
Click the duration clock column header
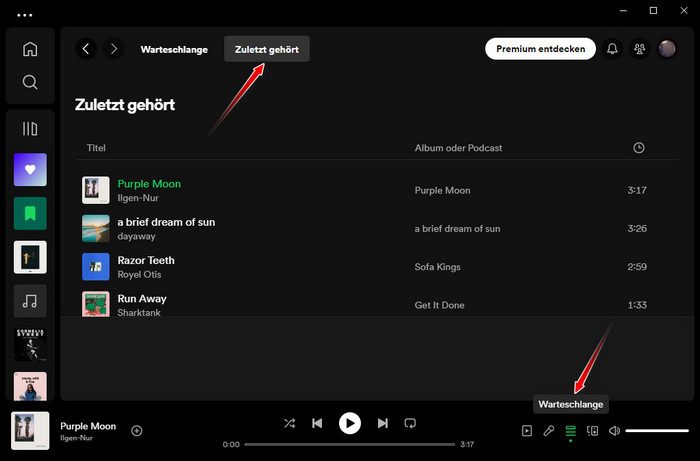click(x=639, y=148)
